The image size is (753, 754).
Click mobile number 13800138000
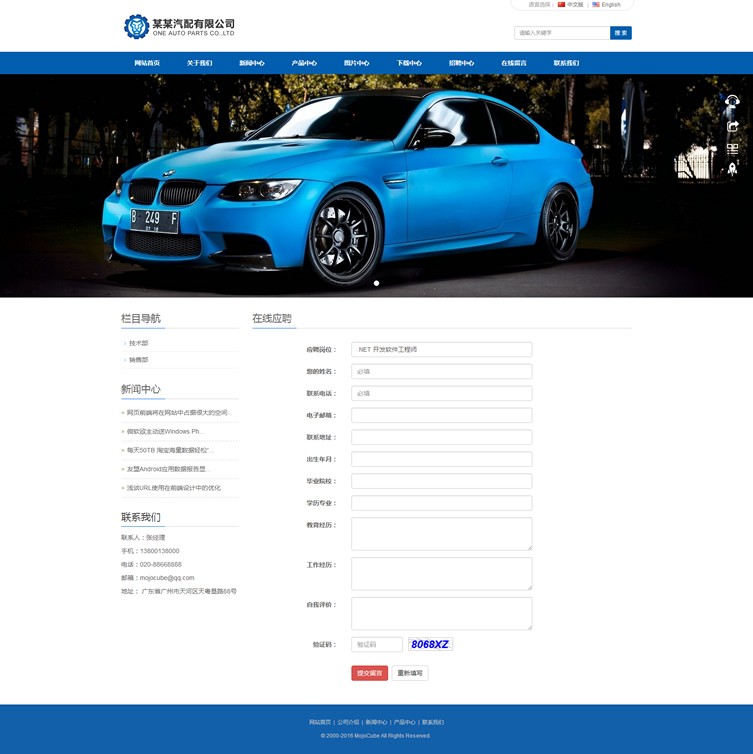pos(160,551)
